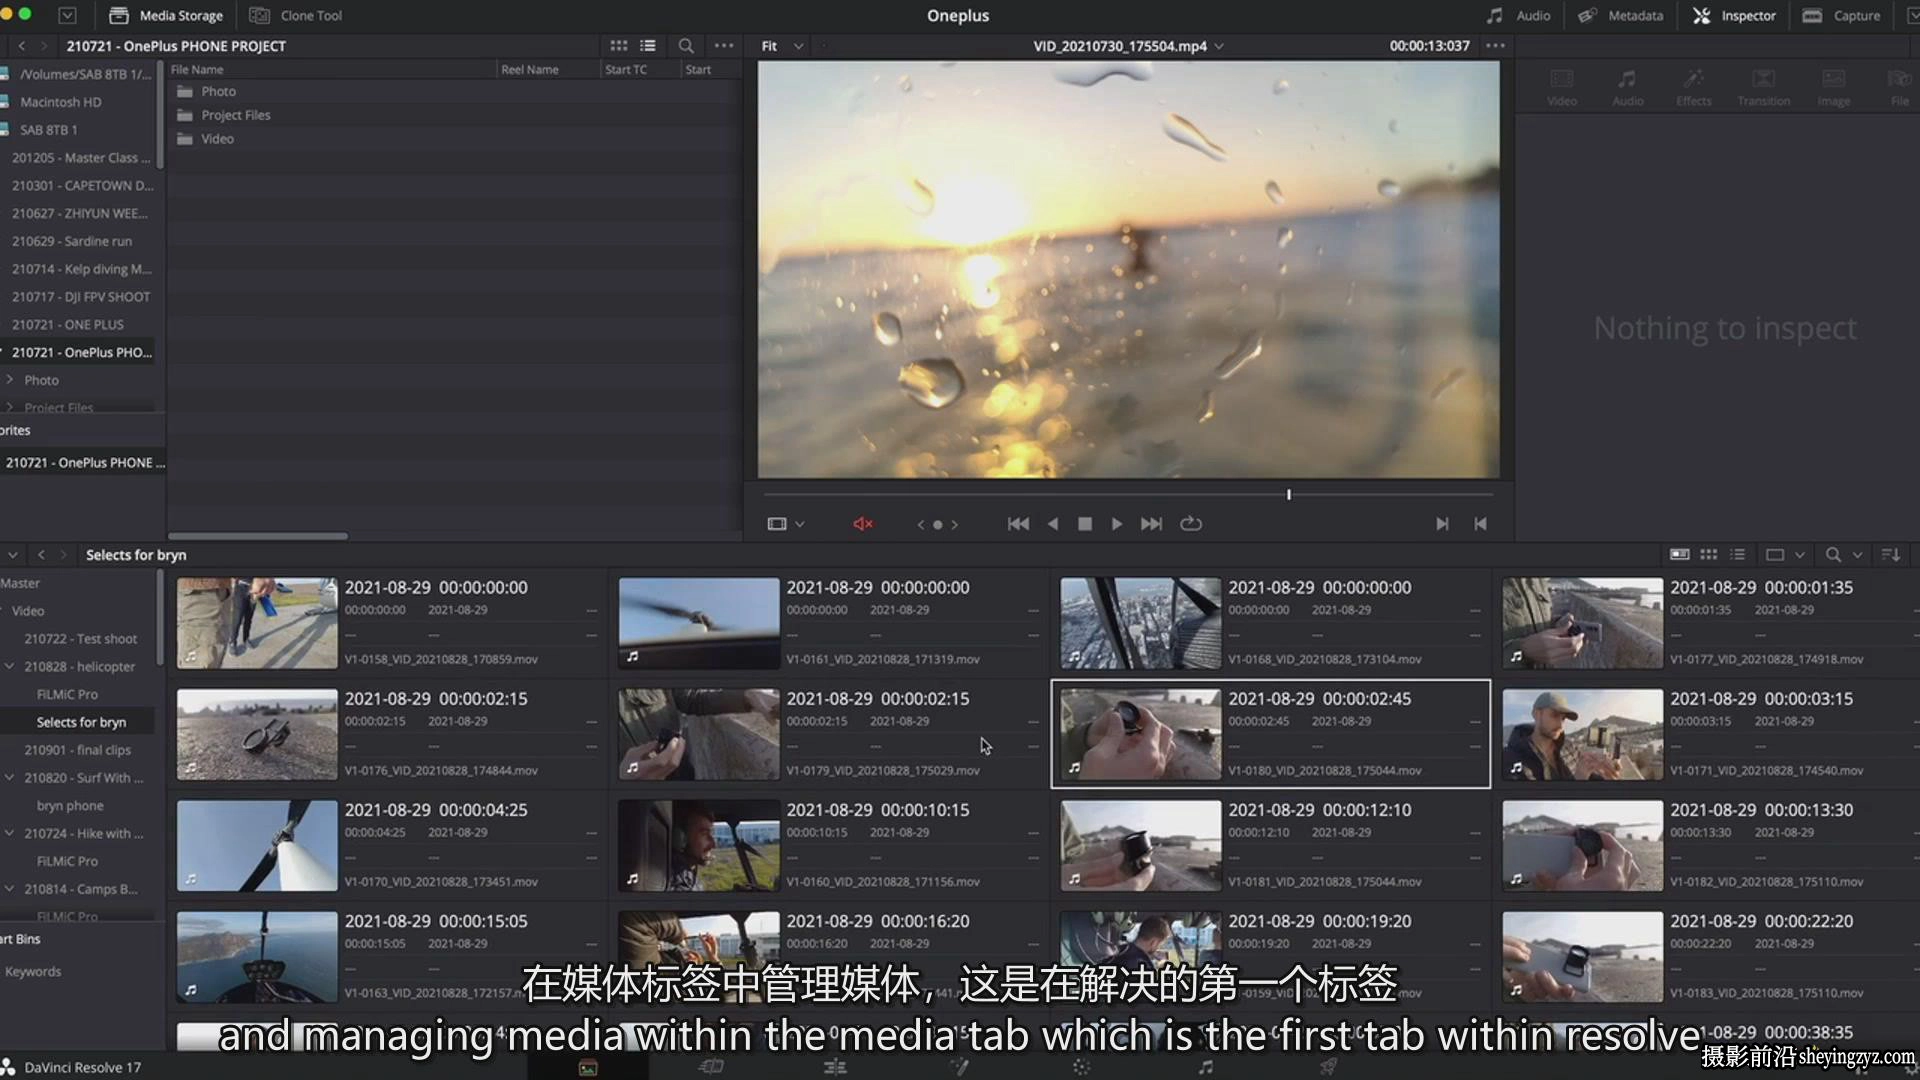Click the media pool search icon
This screenshot has width=1920, height=1080.
pyautogui.click(x=1833, y=554)
